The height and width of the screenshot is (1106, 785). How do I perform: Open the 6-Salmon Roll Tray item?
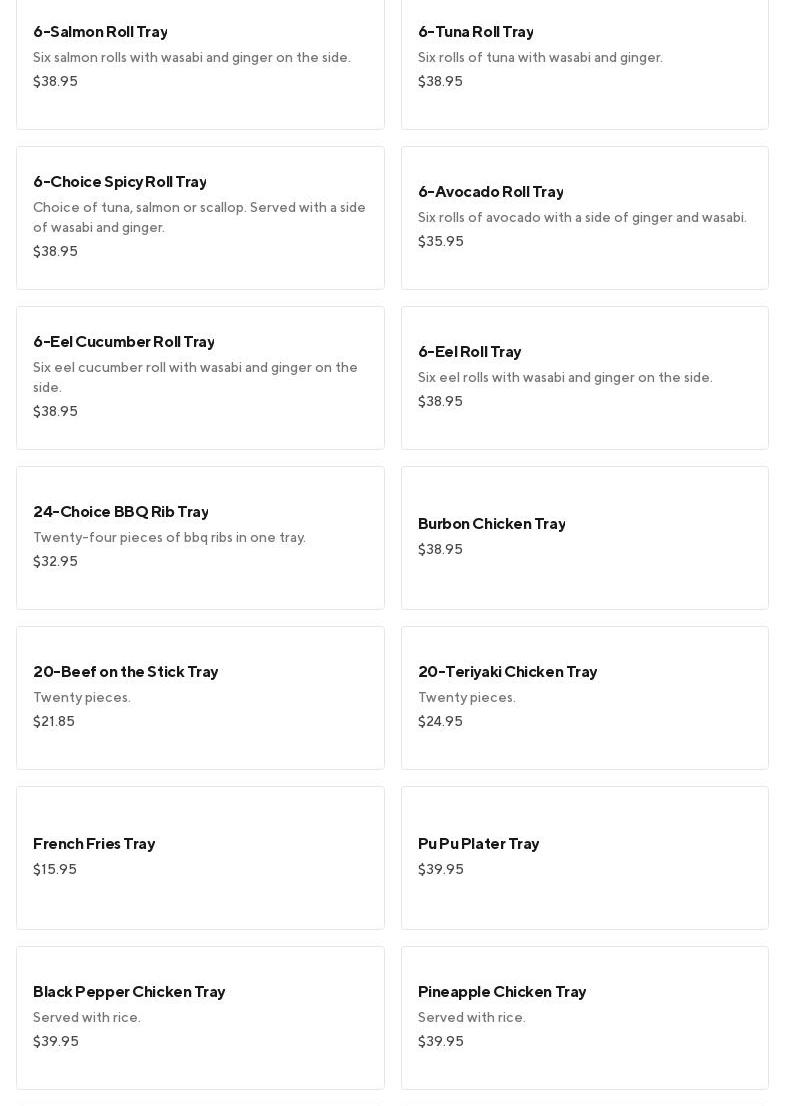point(100,32)
